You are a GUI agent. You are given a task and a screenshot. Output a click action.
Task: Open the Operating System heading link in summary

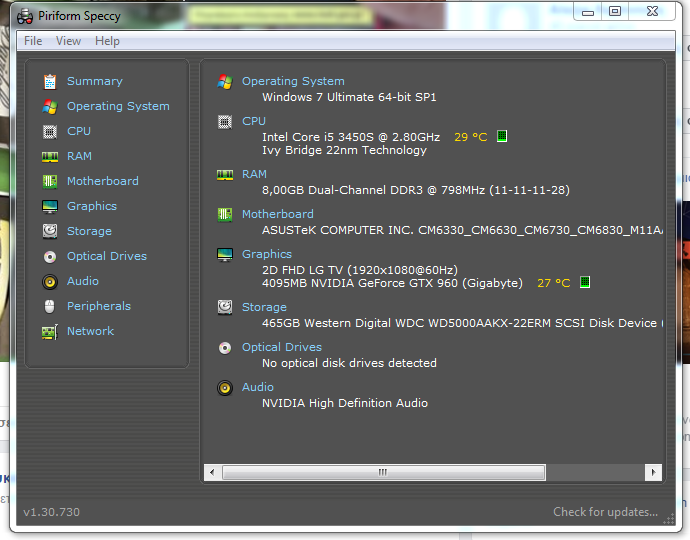pyautogui.click(x=293, y=81)
